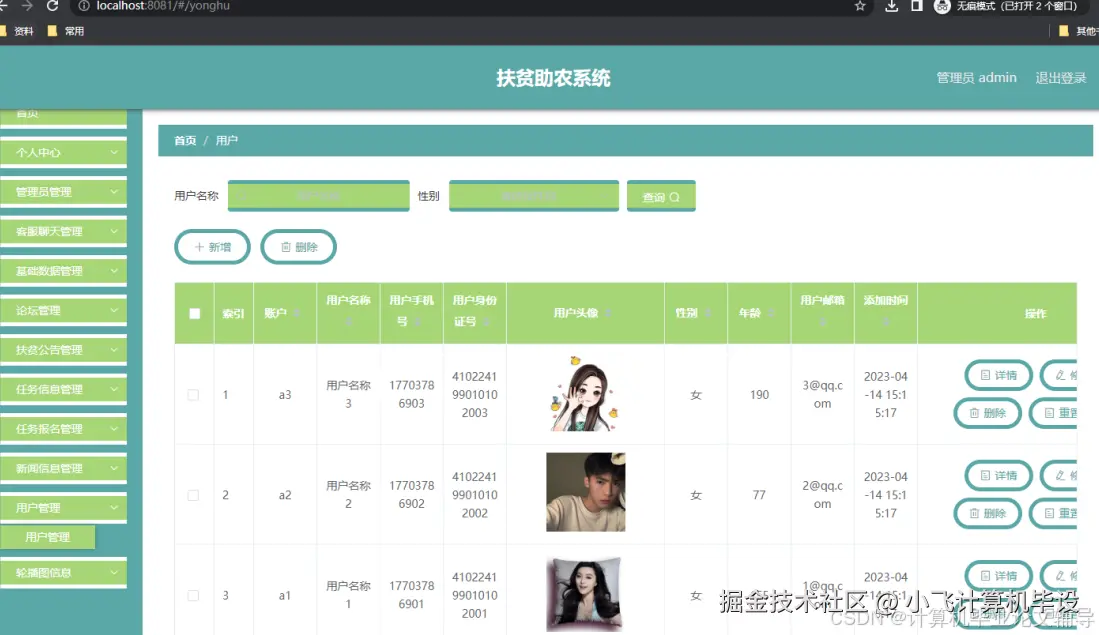The width and height of the screenshot is (1099, 635).
Task: Expand 个人中心 sidebar chevron
Action: (114, 152)
